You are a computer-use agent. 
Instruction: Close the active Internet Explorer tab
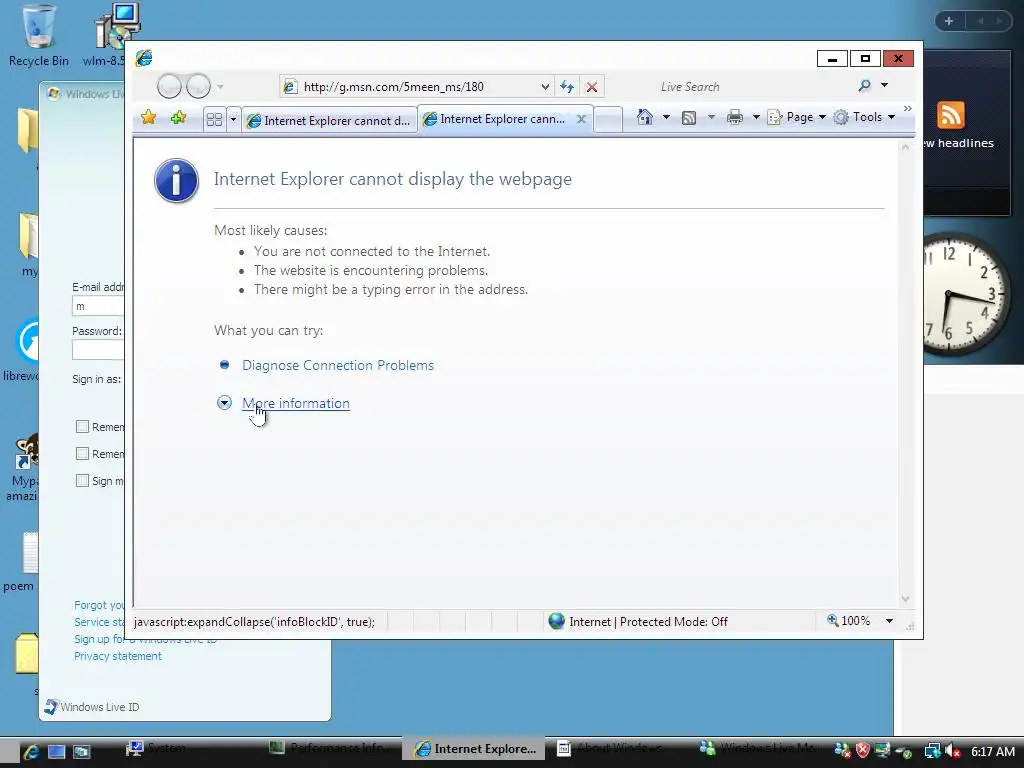pyautogui.click(x=581, y=119)
